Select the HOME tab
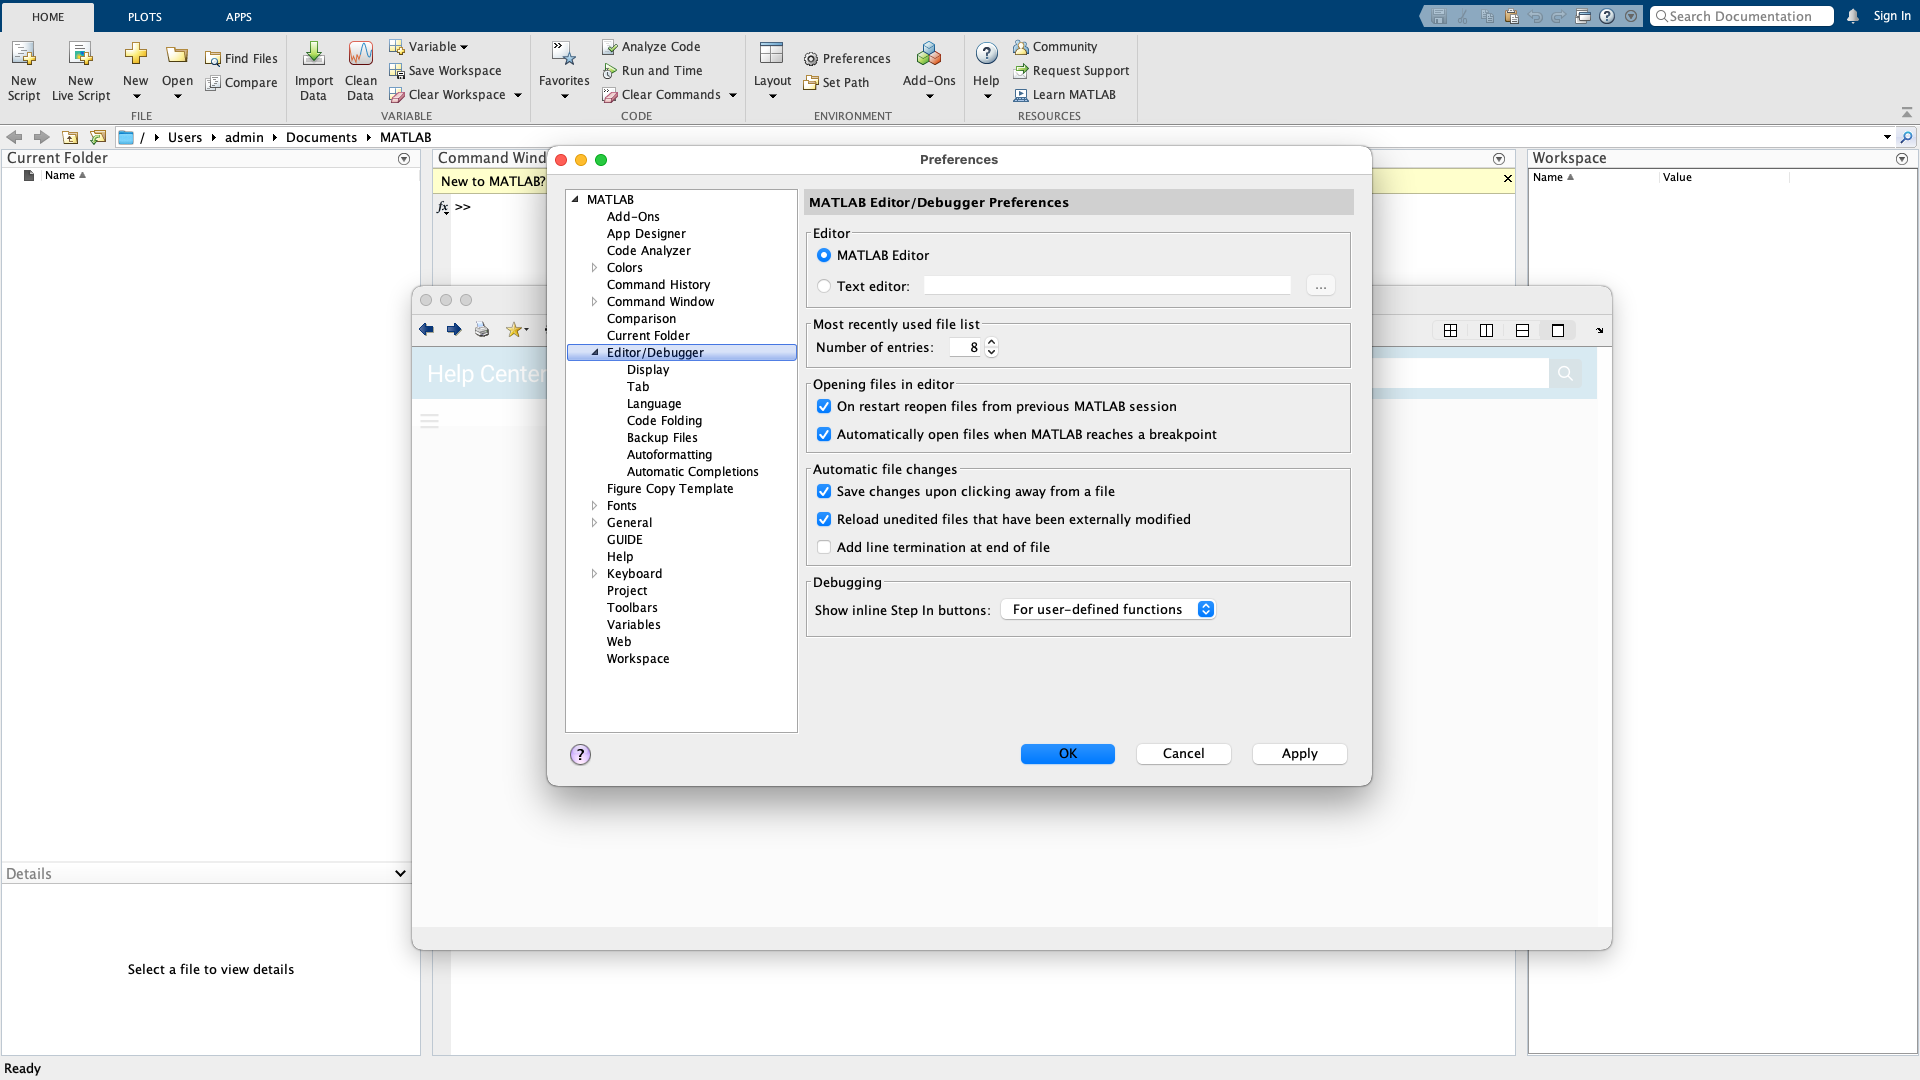The image size is (1920, 1080). coord(48,17)
